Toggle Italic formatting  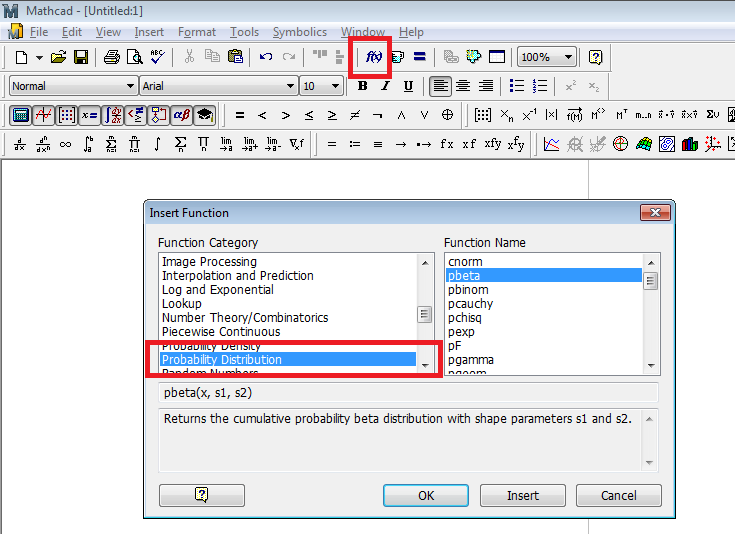385,86
